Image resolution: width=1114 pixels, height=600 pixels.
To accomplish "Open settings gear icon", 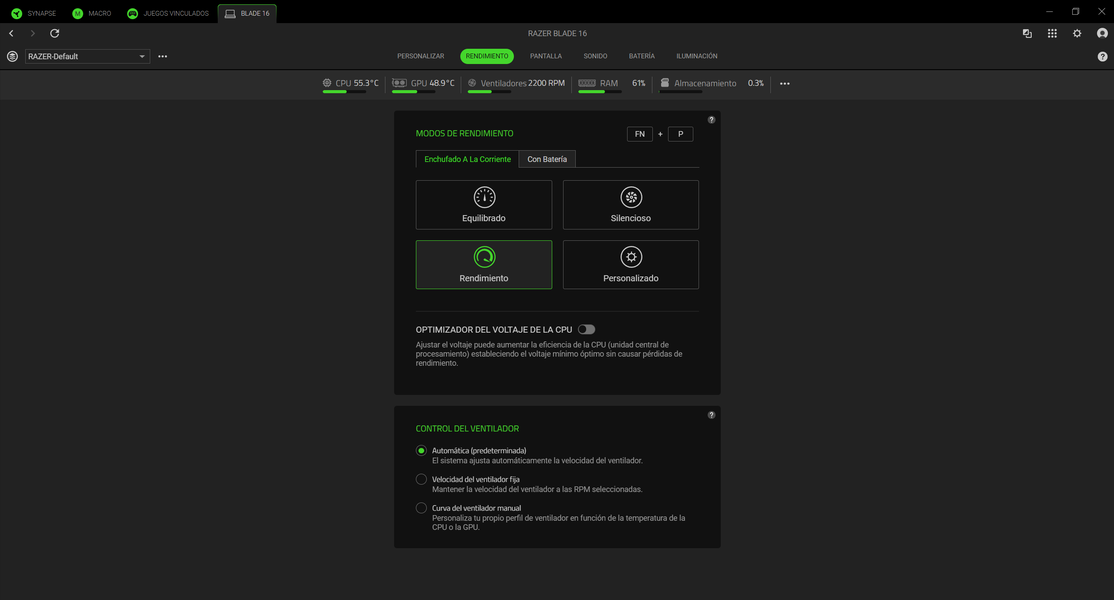I will coord(1077,33).
